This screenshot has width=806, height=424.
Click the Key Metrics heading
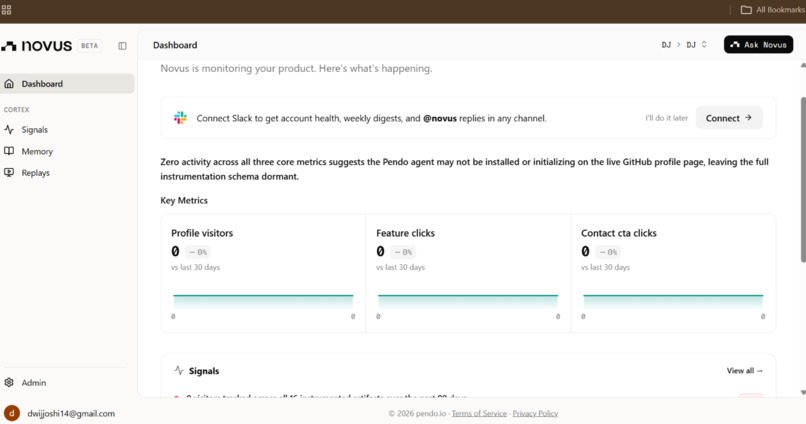[184, 200]
